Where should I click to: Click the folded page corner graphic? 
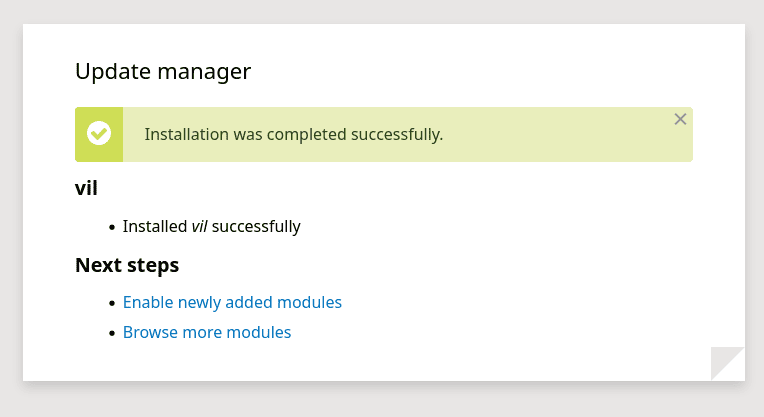click(727, 363)
